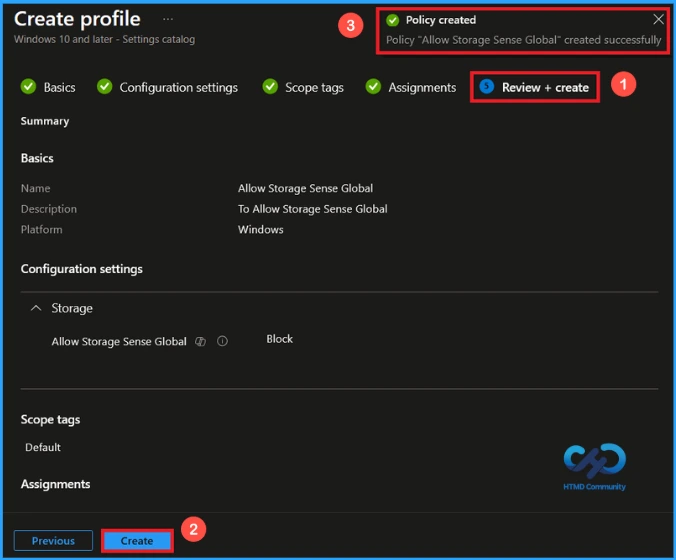The height and width of the screenshot is (560, 676).
Task: Click the Scope tags section heading
Action: 50,419
